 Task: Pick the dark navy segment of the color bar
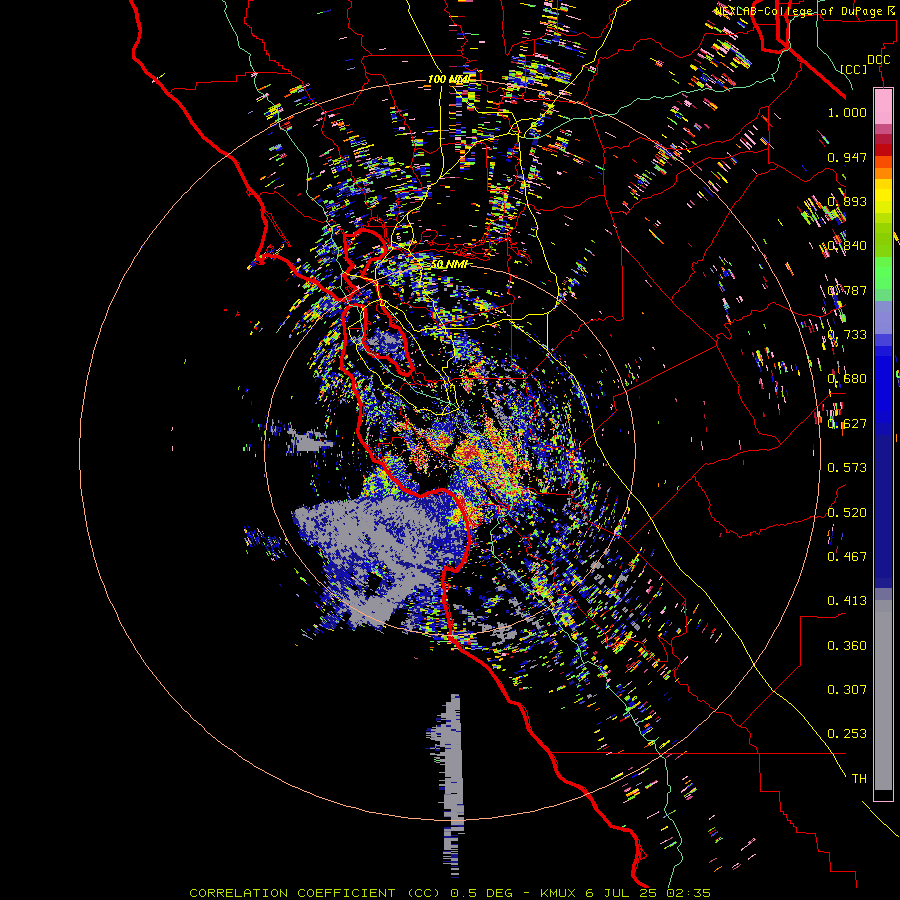pyautogui.click(x=883, y=511)
